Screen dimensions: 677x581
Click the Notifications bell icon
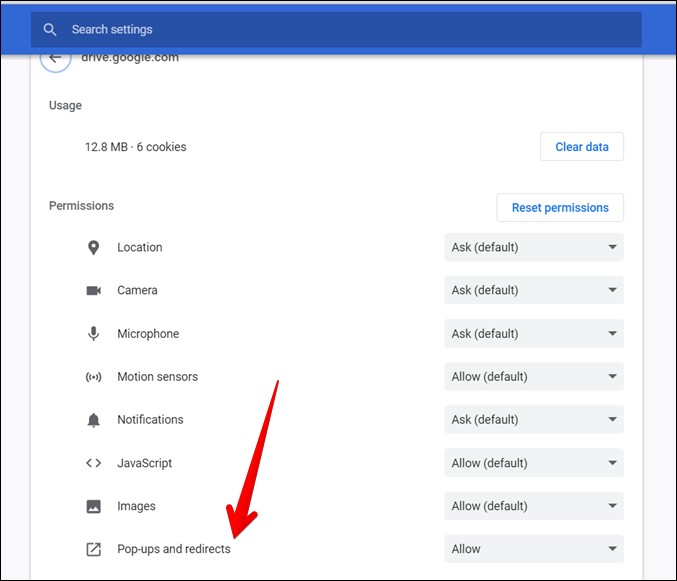pos(93,420)
